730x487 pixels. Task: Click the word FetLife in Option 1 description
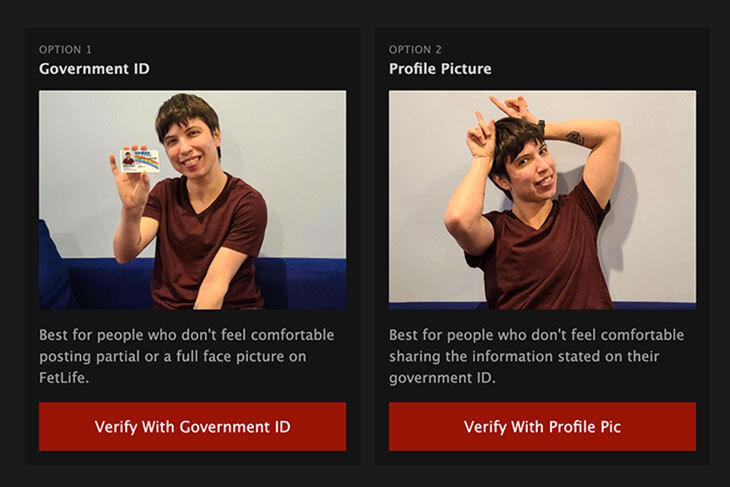point(68,378)
